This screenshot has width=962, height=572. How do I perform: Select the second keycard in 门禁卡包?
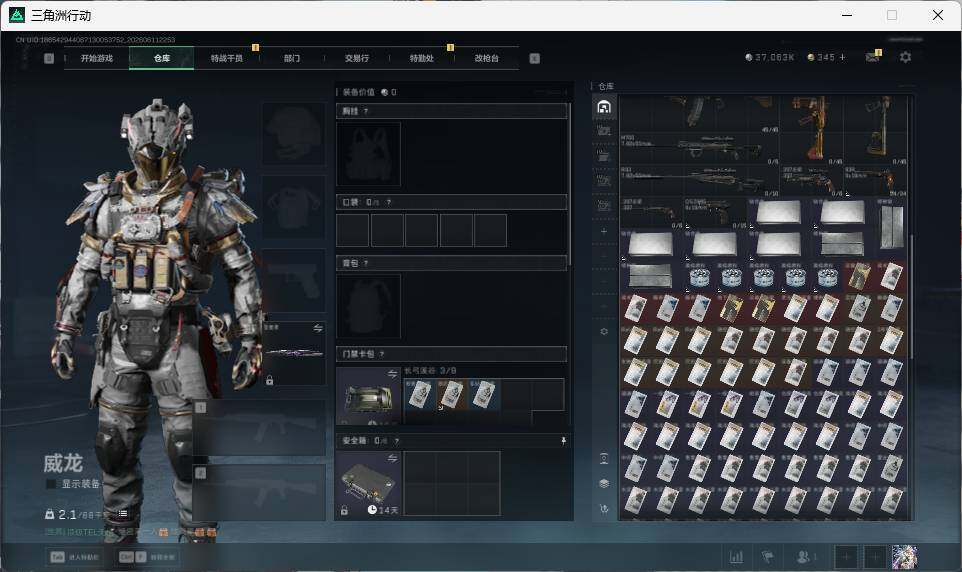[x=452, y=394]
